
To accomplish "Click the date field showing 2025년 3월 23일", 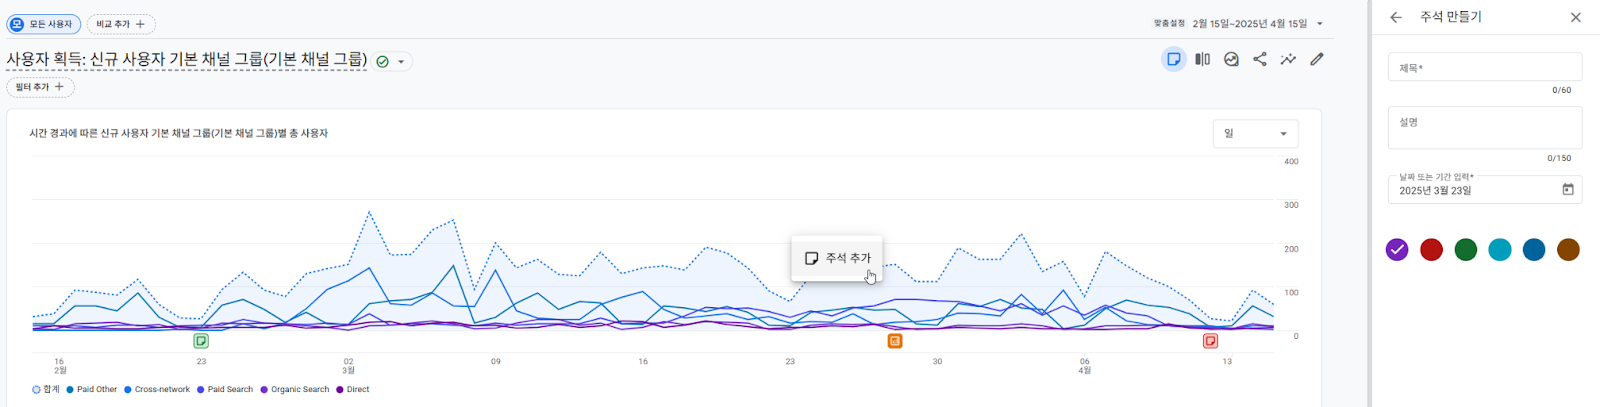I will point(1485,189).
